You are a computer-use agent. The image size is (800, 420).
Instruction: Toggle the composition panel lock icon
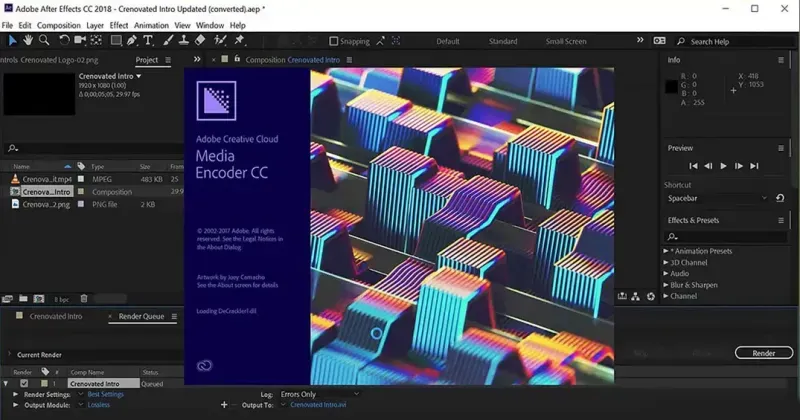(x=237, y=59)
